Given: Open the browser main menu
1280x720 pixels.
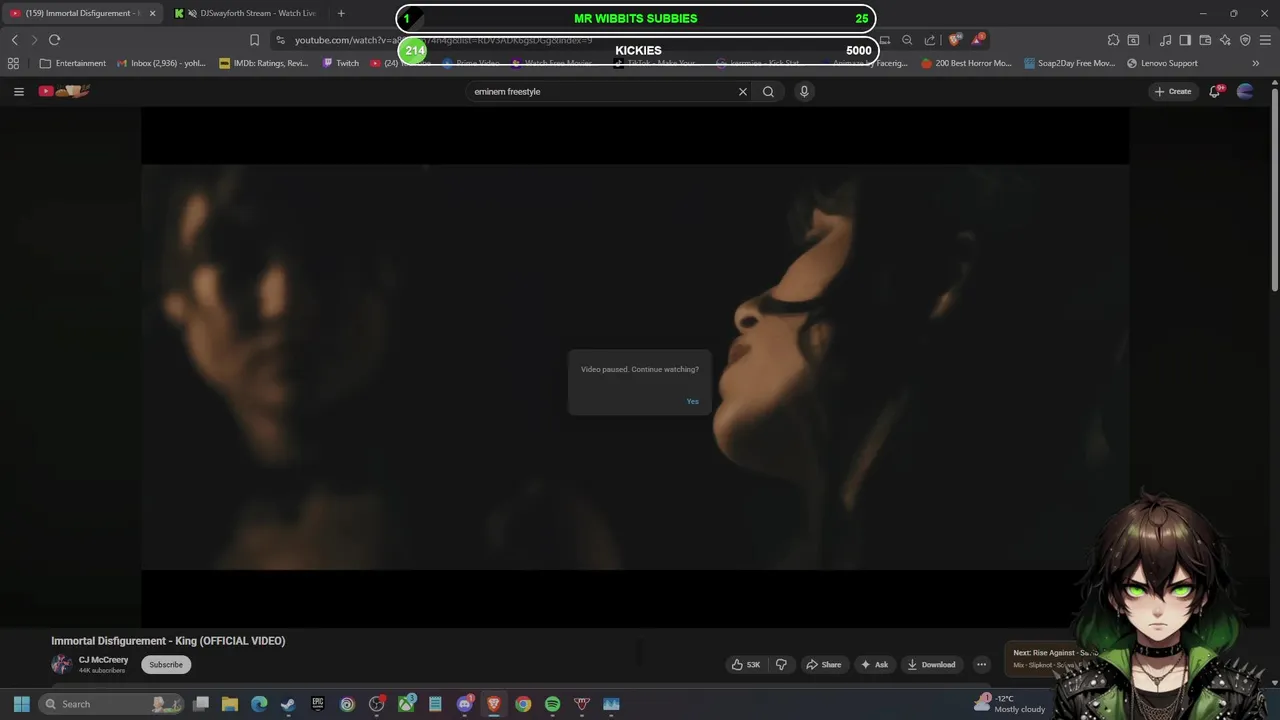Looking at the screenshot, I should 1266,40.
